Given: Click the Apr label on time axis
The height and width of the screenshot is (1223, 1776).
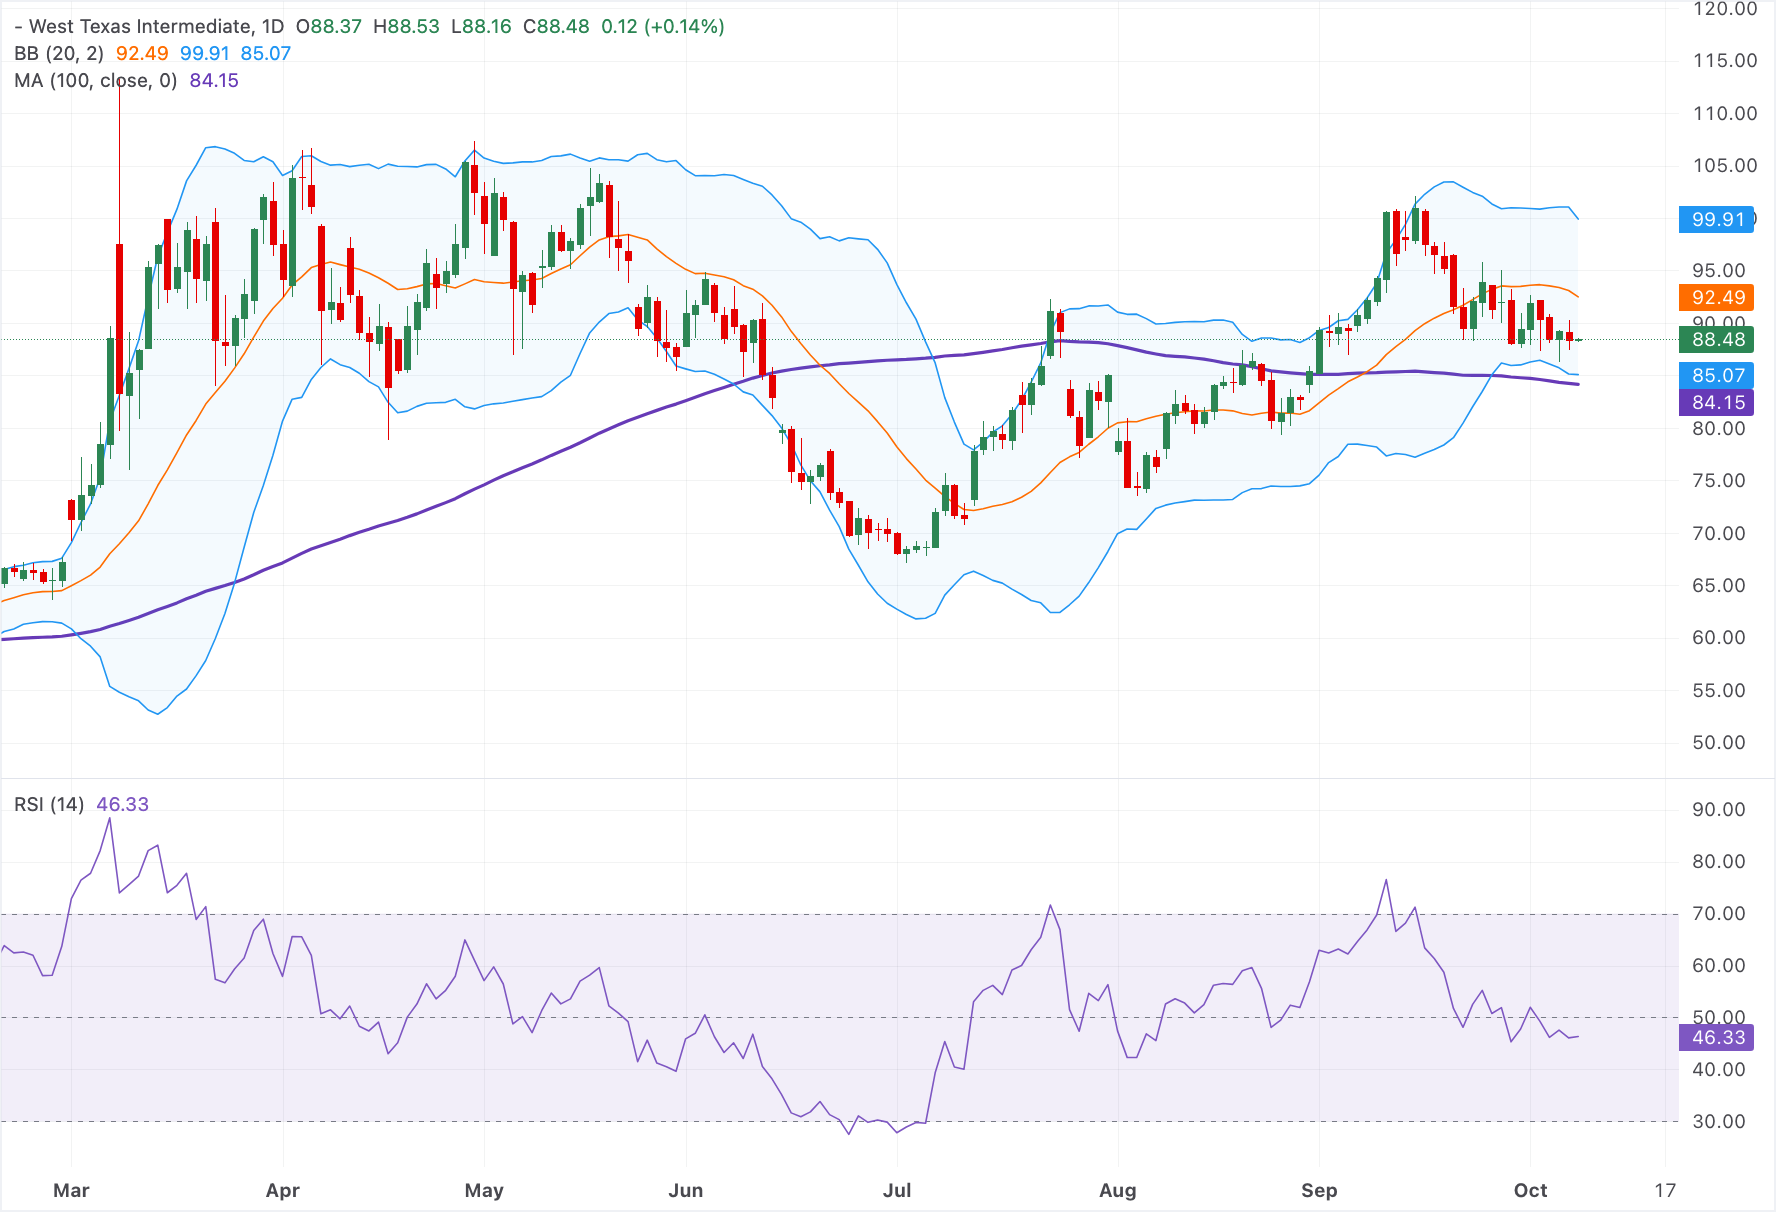Looking at the screenshot, I should click(283, 1191).
